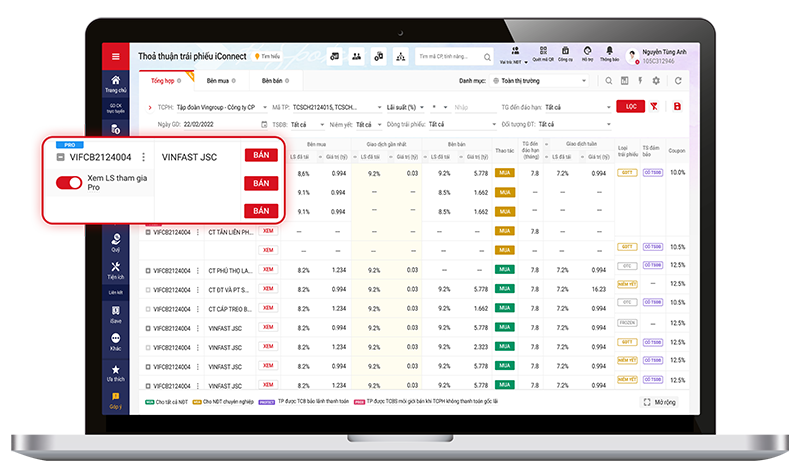Click the hierarchy tree shortcut icon
800x474 pixels.
coord(401,56)
